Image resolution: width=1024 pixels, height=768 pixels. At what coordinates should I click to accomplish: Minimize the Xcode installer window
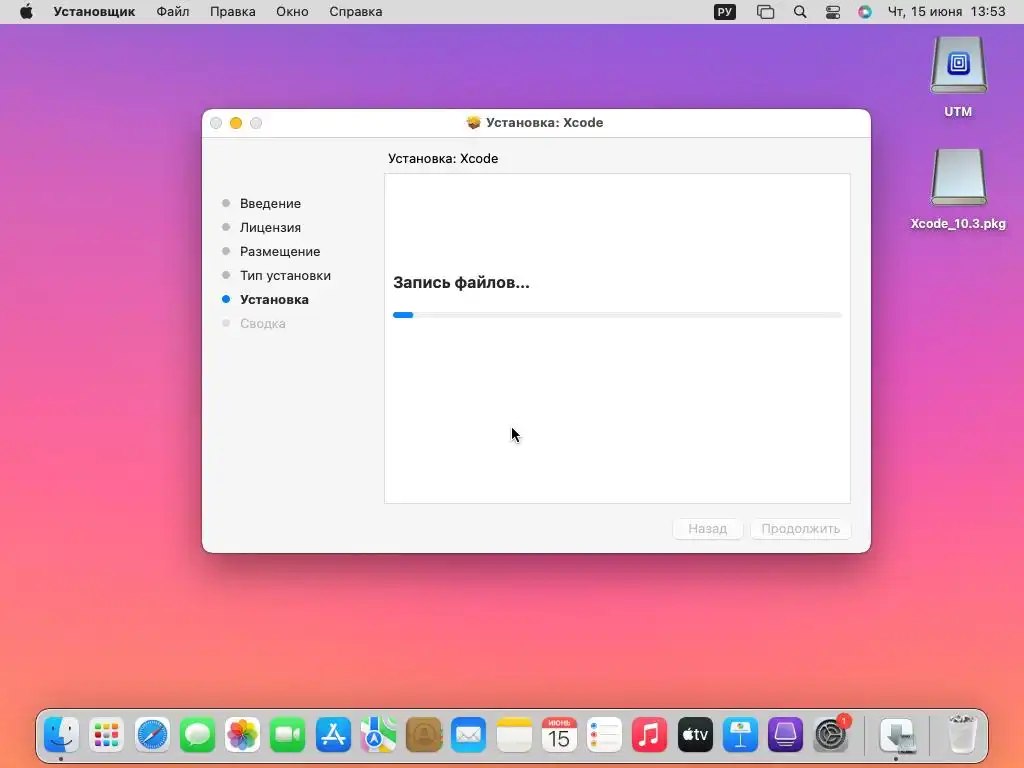(236, 123)
